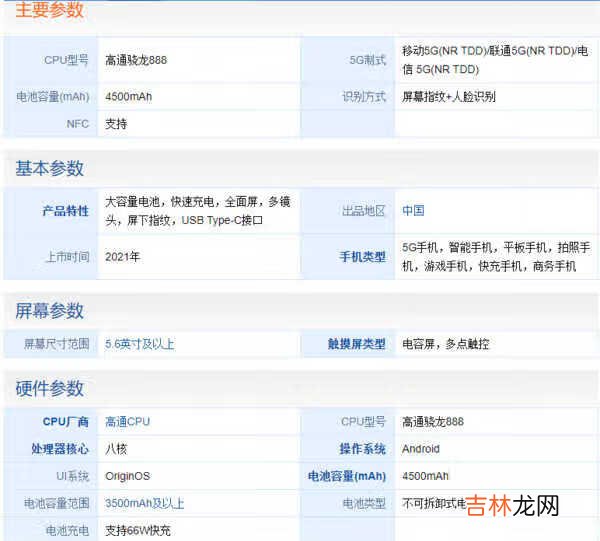Viewport: 600px width, 541px height.
Task: Select the 硬件参数 section heading
Action: (49, 389)
